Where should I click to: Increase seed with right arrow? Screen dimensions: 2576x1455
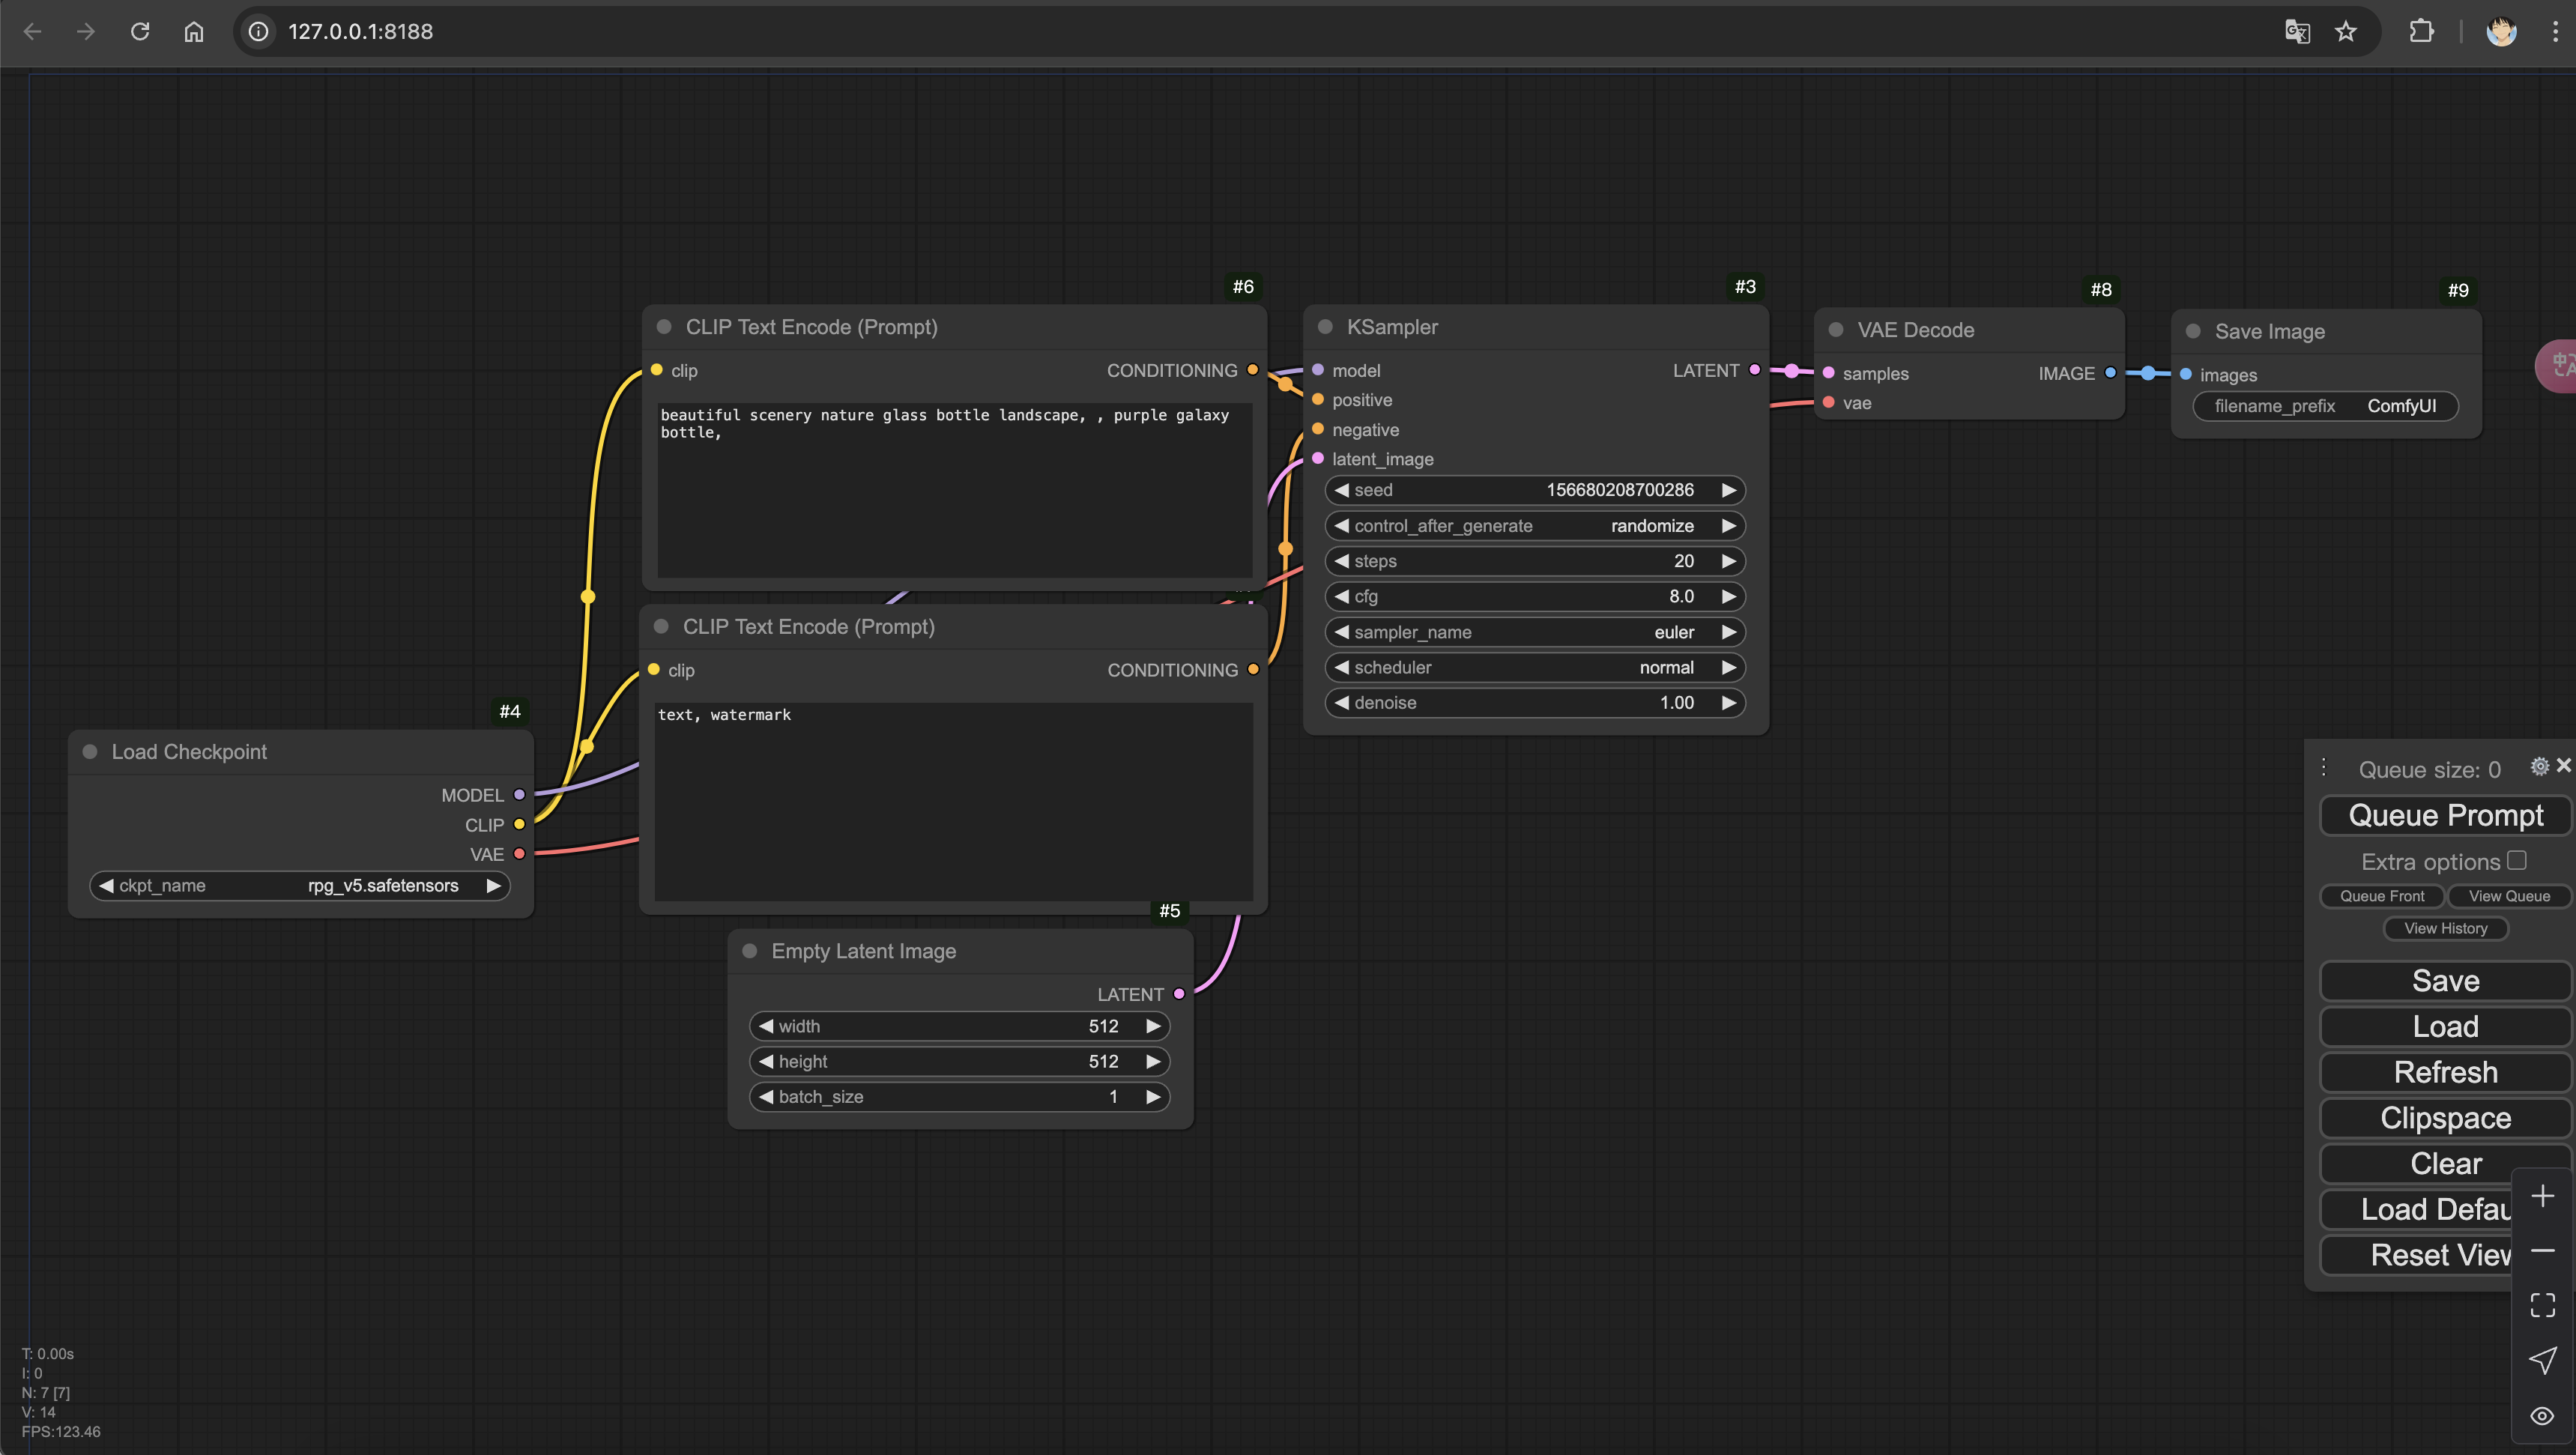coord(1728,490)
